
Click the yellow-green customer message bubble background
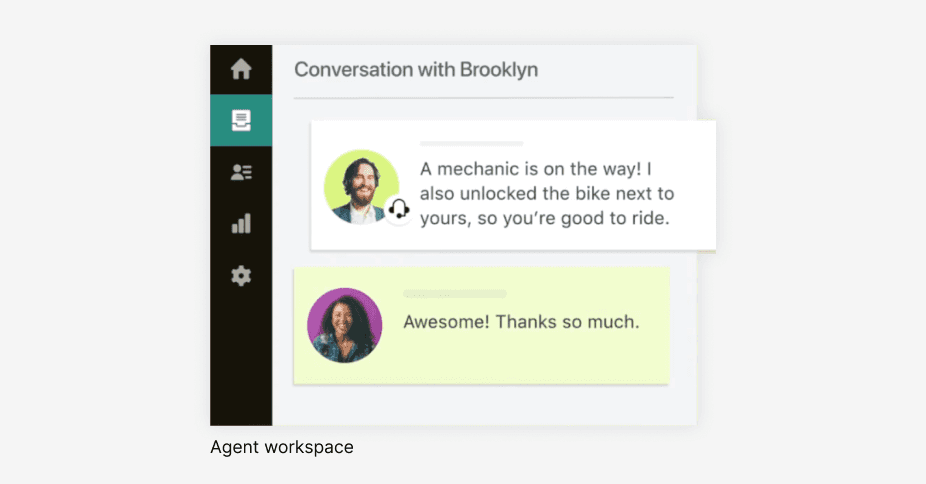click(600, 360)
